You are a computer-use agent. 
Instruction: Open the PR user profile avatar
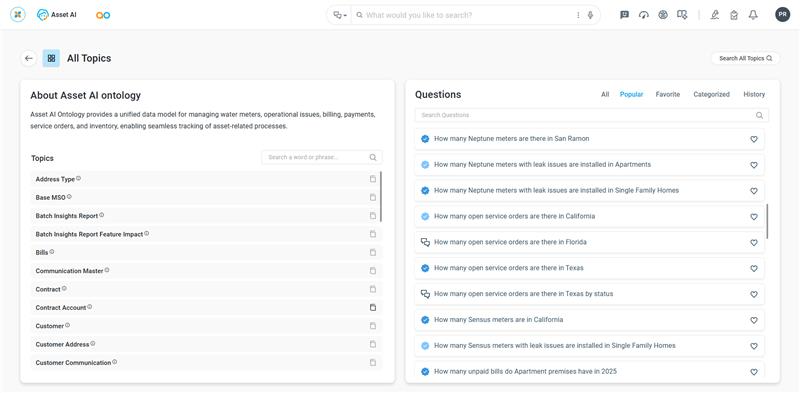tap(782, 15)
